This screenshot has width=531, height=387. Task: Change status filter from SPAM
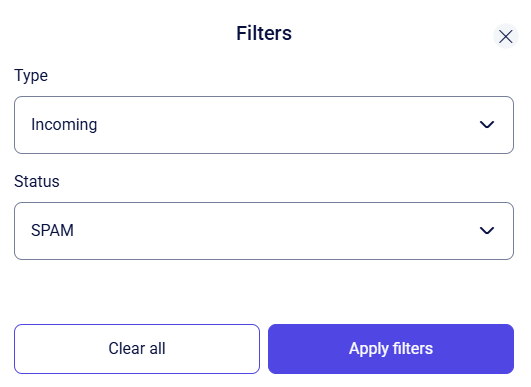[264, 231]
